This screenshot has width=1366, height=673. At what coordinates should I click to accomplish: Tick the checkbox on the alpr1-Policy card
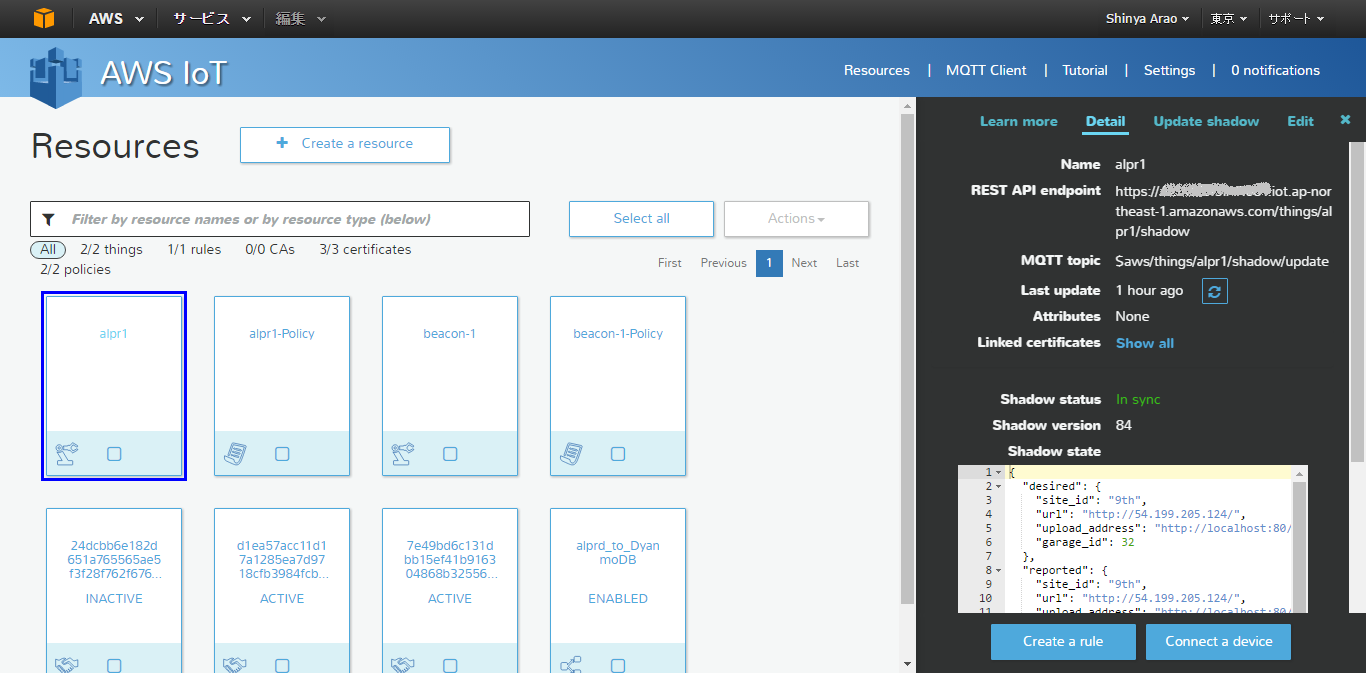(282, 454)
